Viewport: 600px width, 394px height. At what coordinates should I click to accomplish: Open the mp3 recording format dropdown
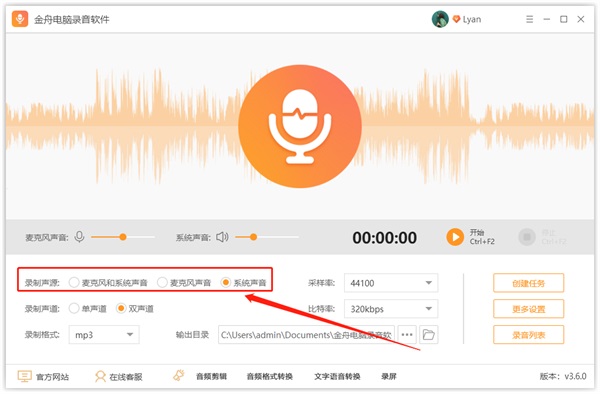104,335
